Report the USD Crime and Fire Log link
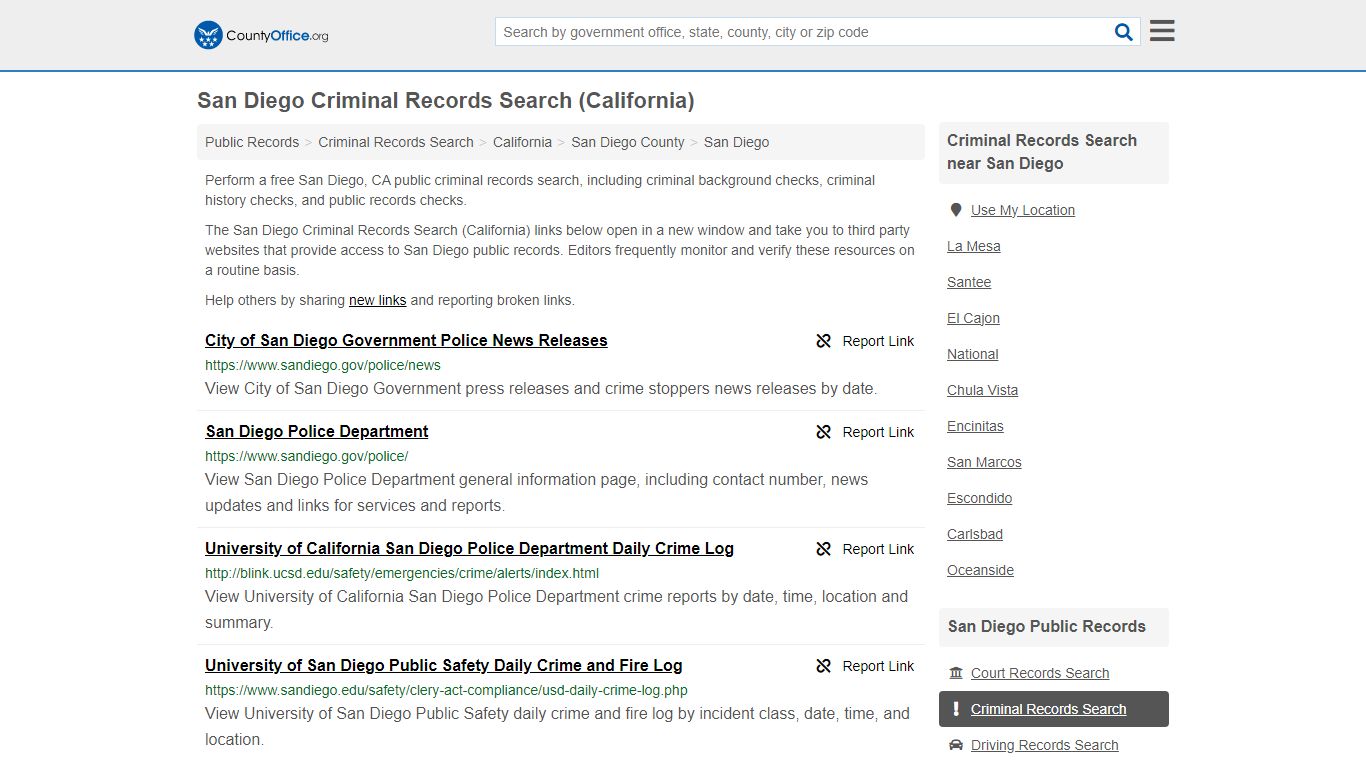Image resolution: width=1366 pixels, height=768 pixels. [878, 666]
